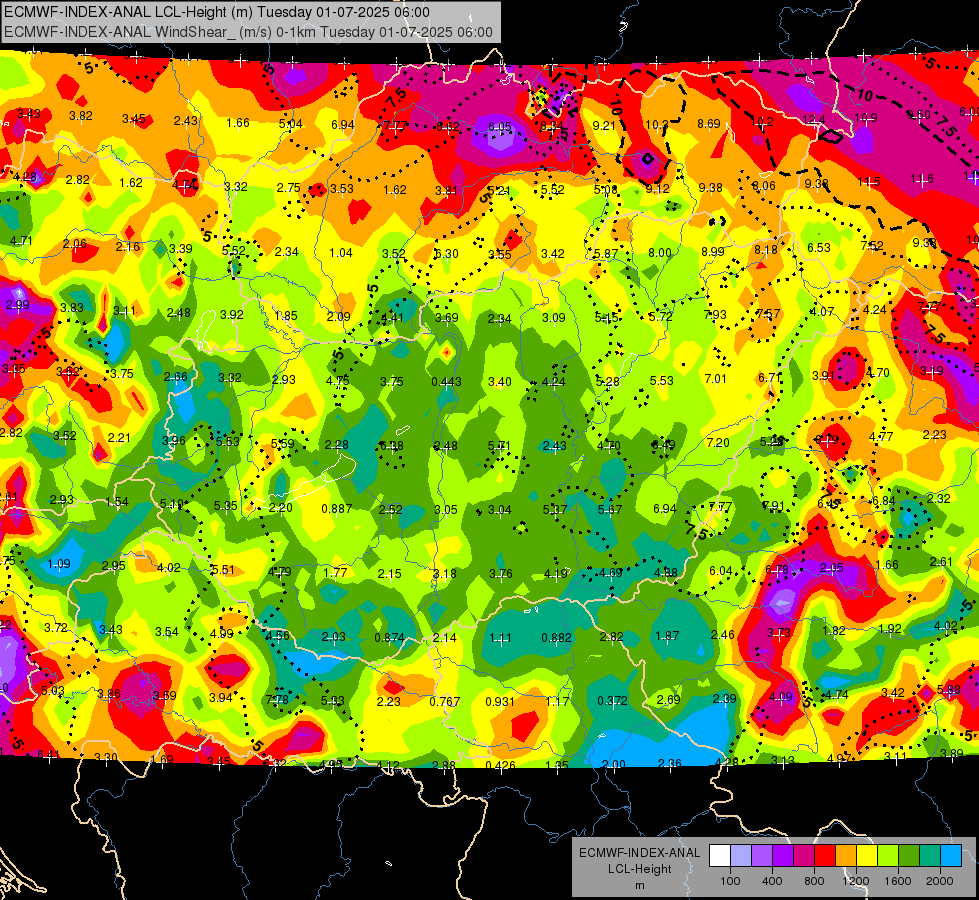This screenshot has height=900, width=979.
Task: Click the wind shear value 12.4
Action: [x=814, y=119]
